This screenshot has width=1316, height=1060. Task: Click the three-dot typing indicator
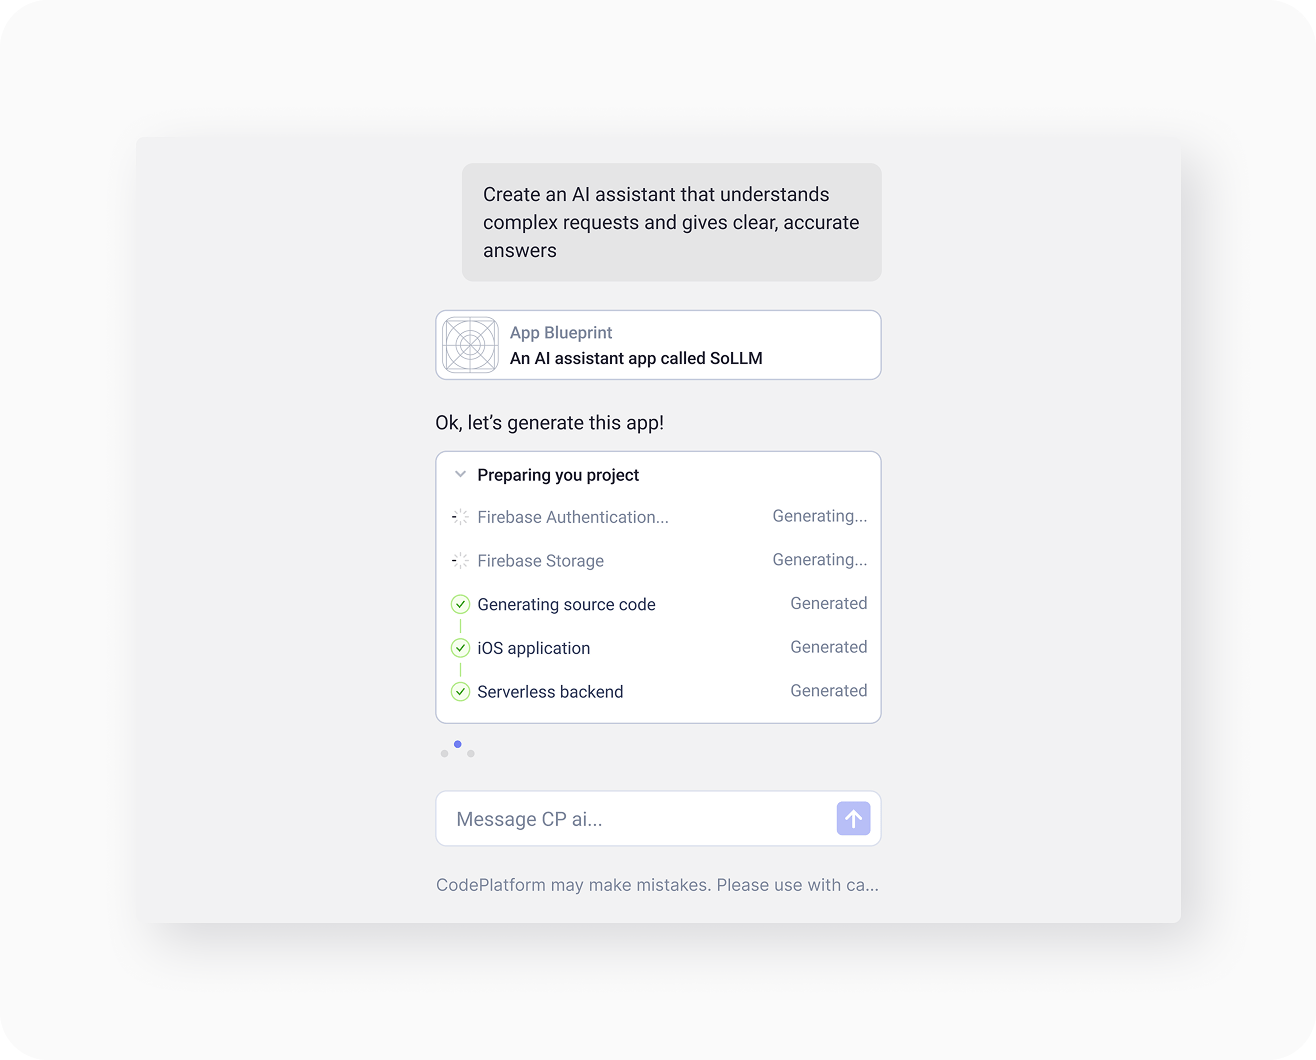pyautogui.click(x=458, y=749)
